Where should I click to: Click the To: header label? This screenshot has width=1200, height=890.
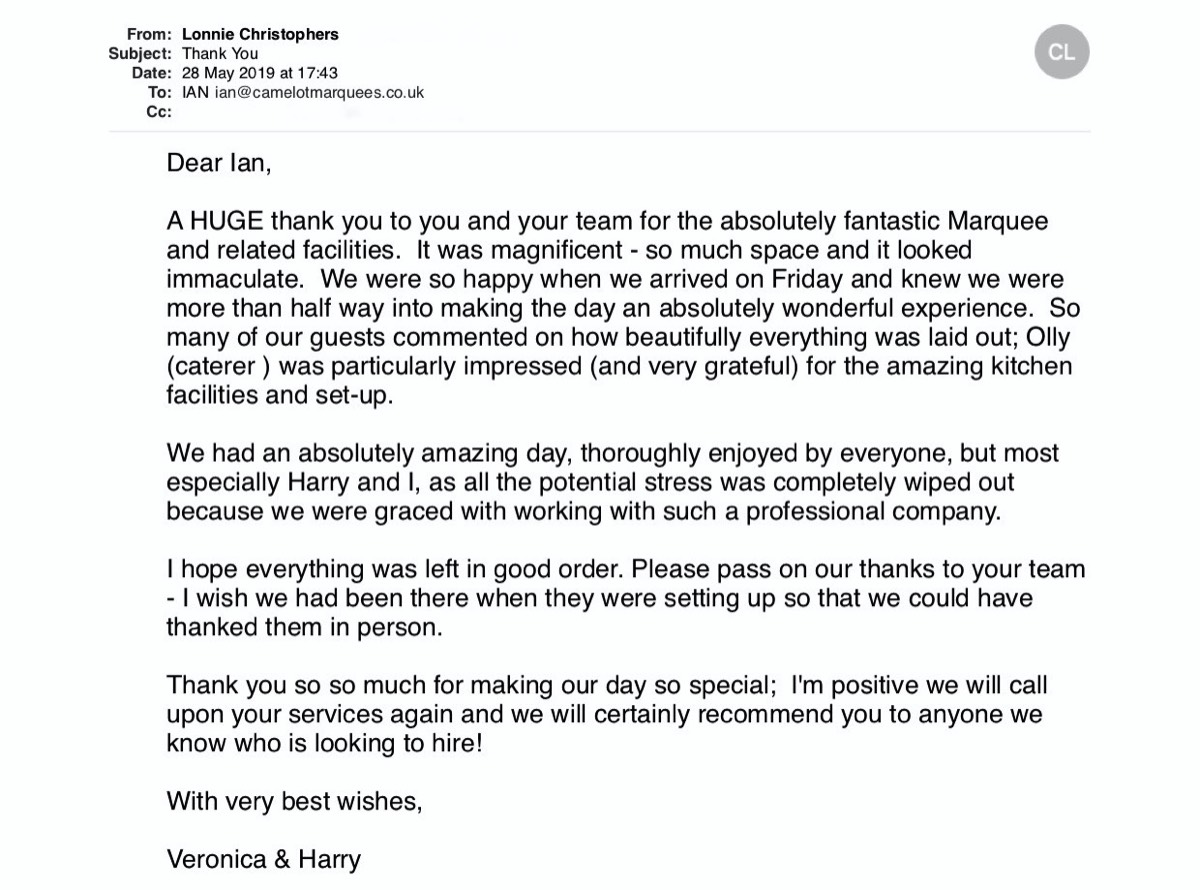pos(159,92)
